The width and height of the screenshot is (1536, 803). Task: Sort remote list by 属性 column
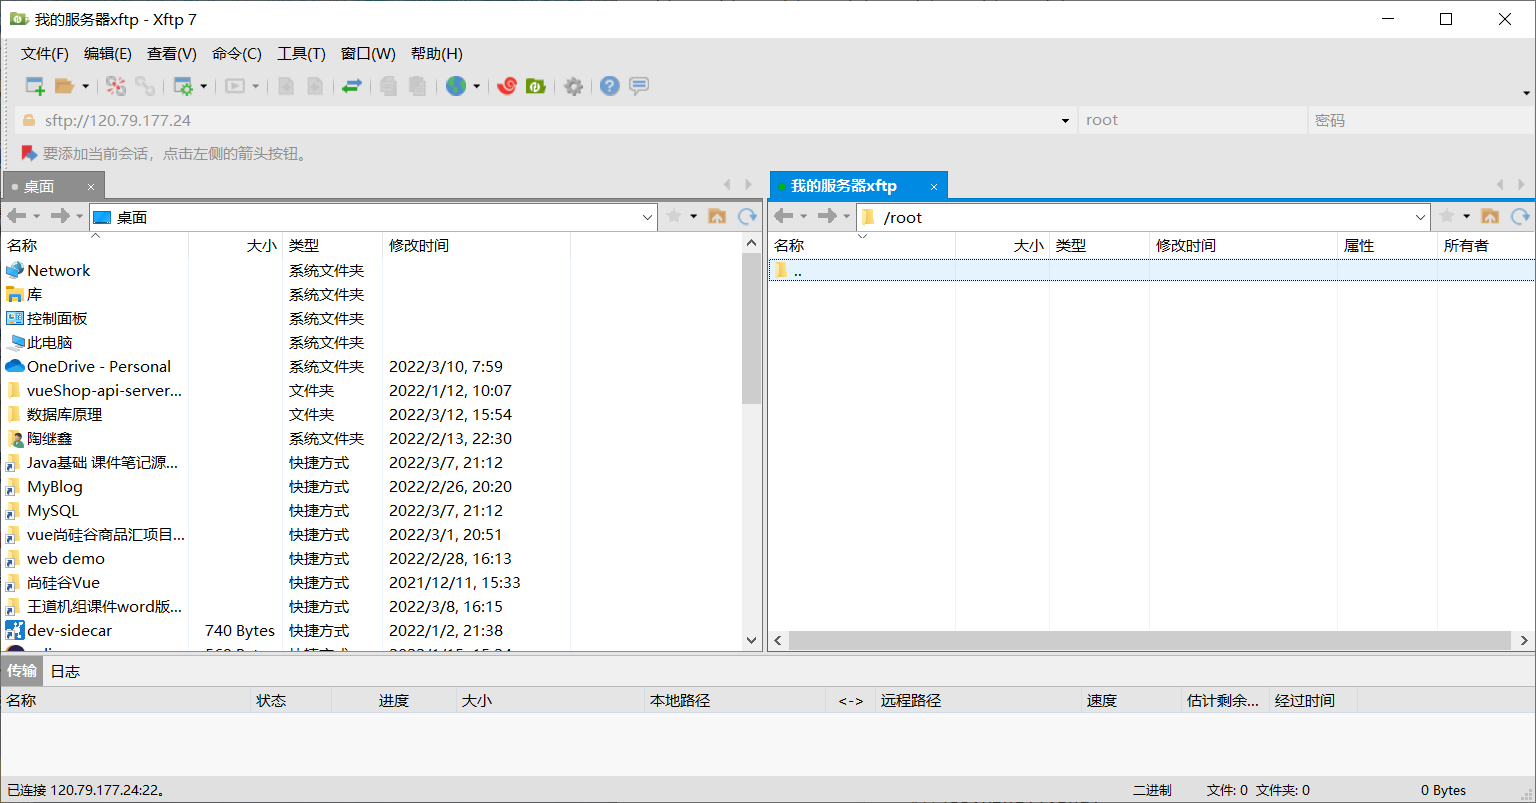(x=1387, y=245)
